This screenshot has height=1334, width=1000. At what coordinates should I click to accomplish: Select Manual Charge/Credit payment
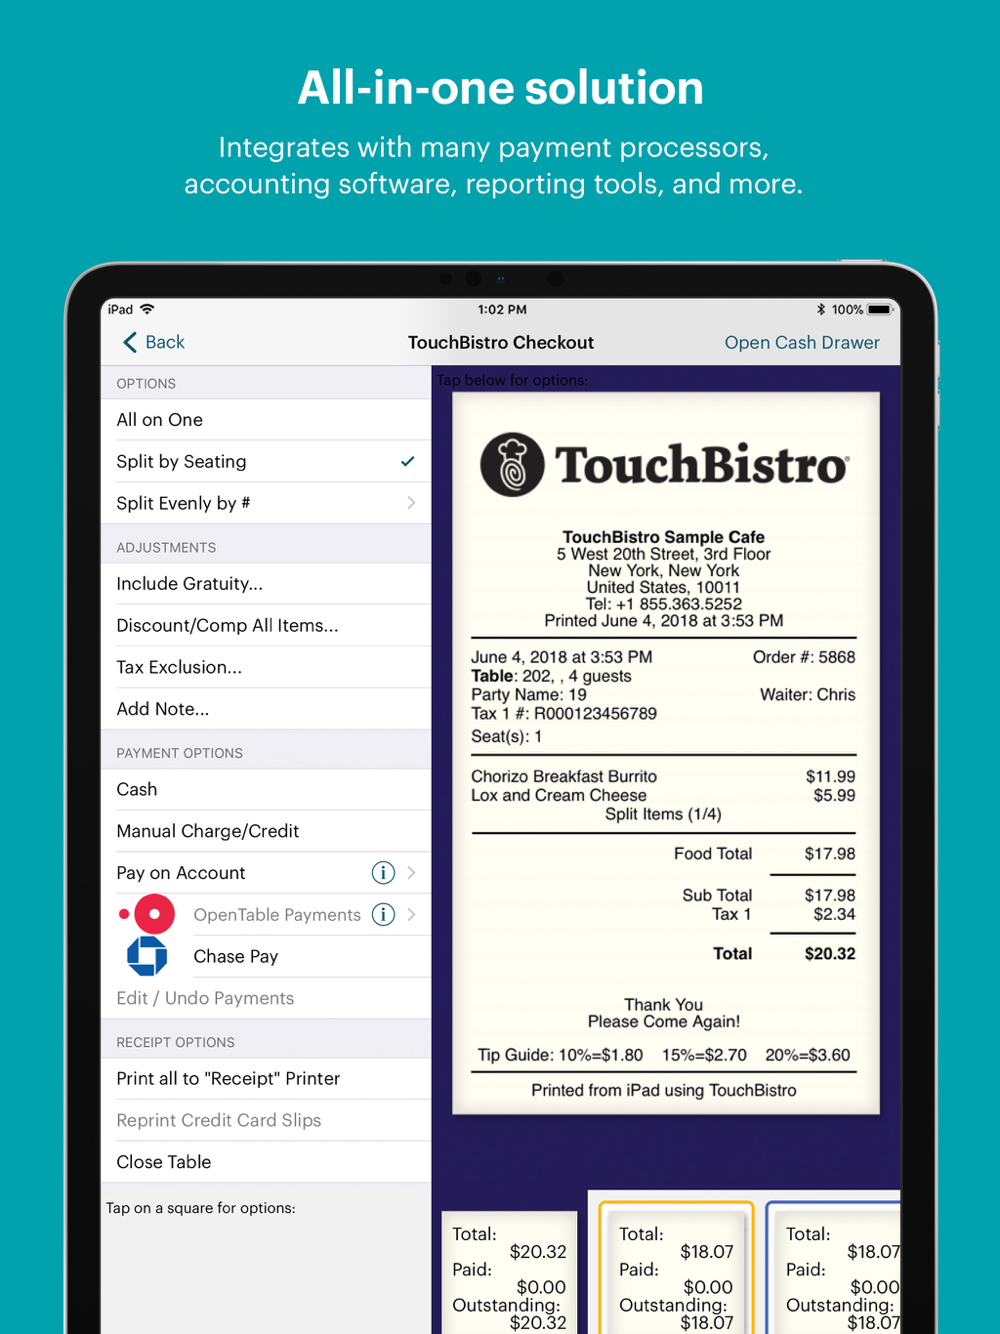click(x=266, y=831)
